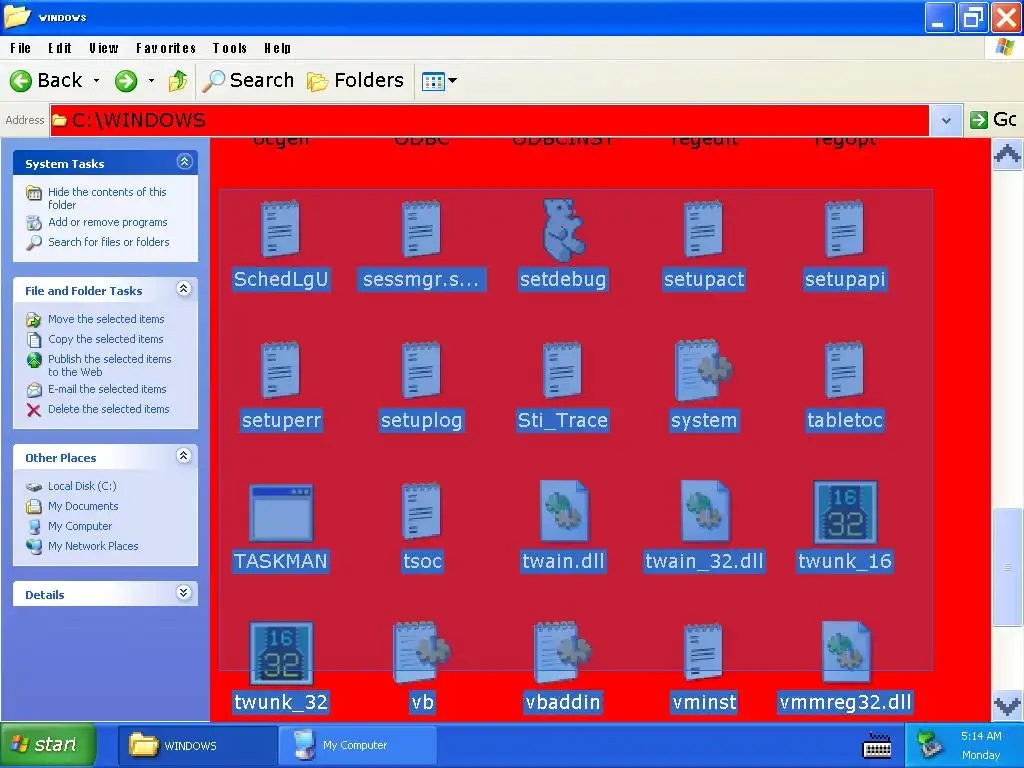This screenshot has height=768, width=1024.
Task: Open the Help menu
Action: click(x=278, y=48)
